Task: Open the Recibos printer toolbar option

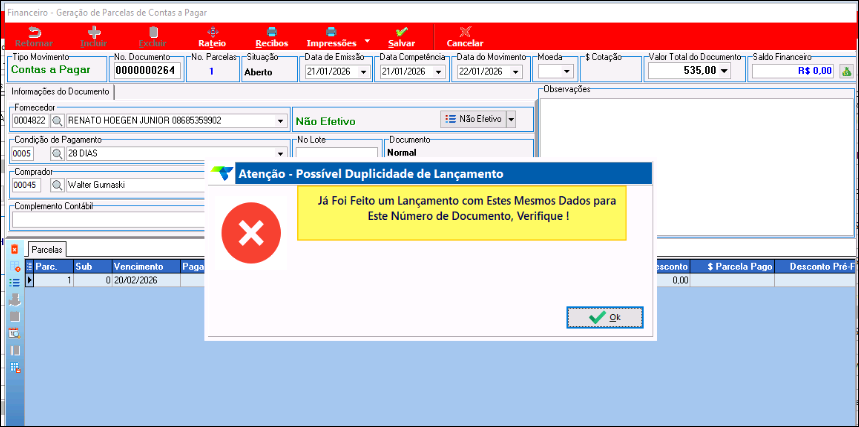Action: point(272,37)
